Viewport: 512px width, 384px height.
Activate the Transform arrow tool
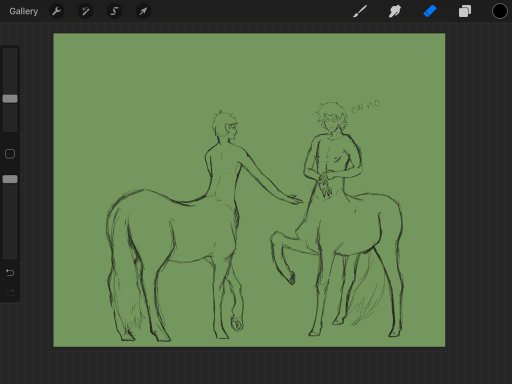[143, 11]
